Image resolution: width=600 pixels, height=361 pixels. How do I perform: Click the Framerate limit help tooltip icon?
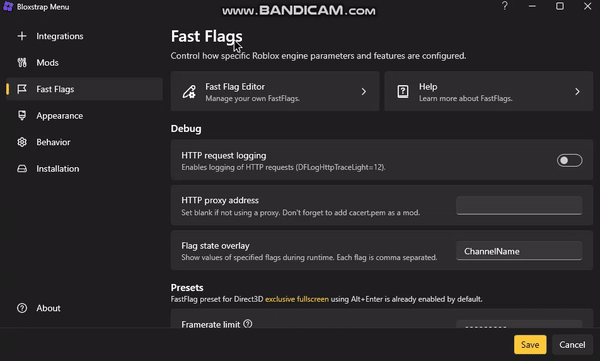pyautogui.click(x=248, y=324)
